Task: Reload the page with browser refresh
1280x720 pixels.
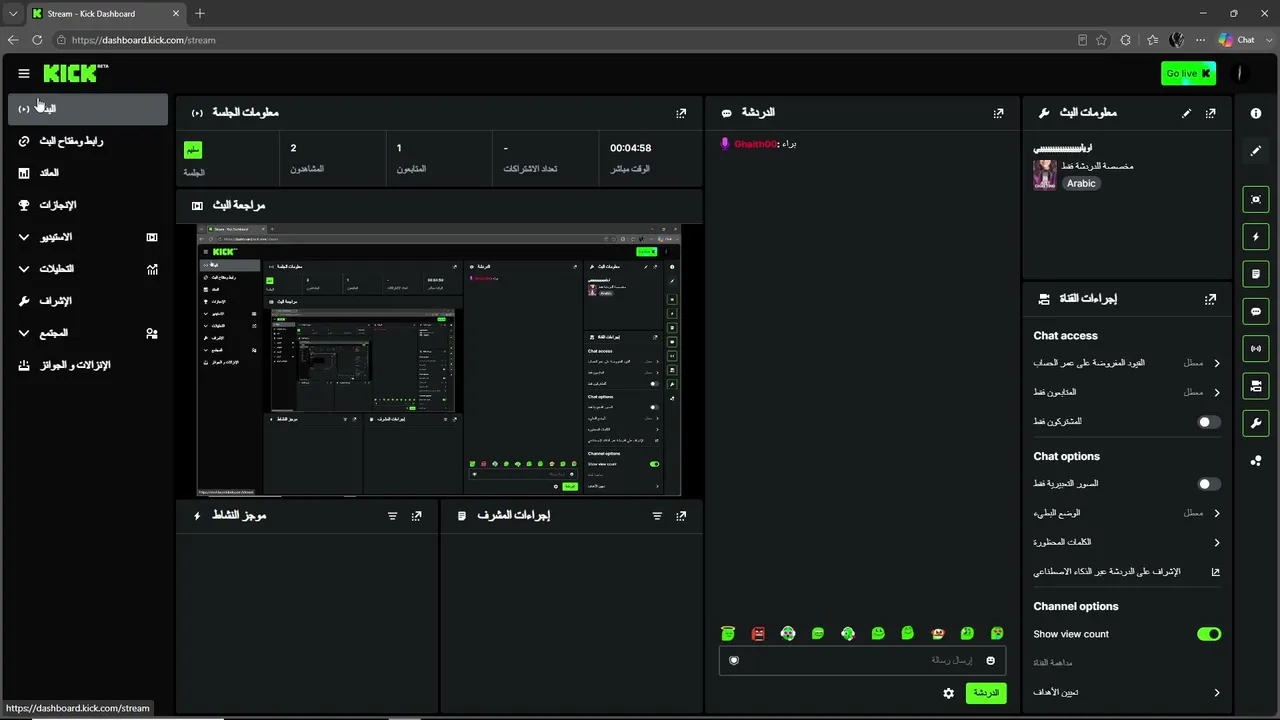Action: click(37, 40)
